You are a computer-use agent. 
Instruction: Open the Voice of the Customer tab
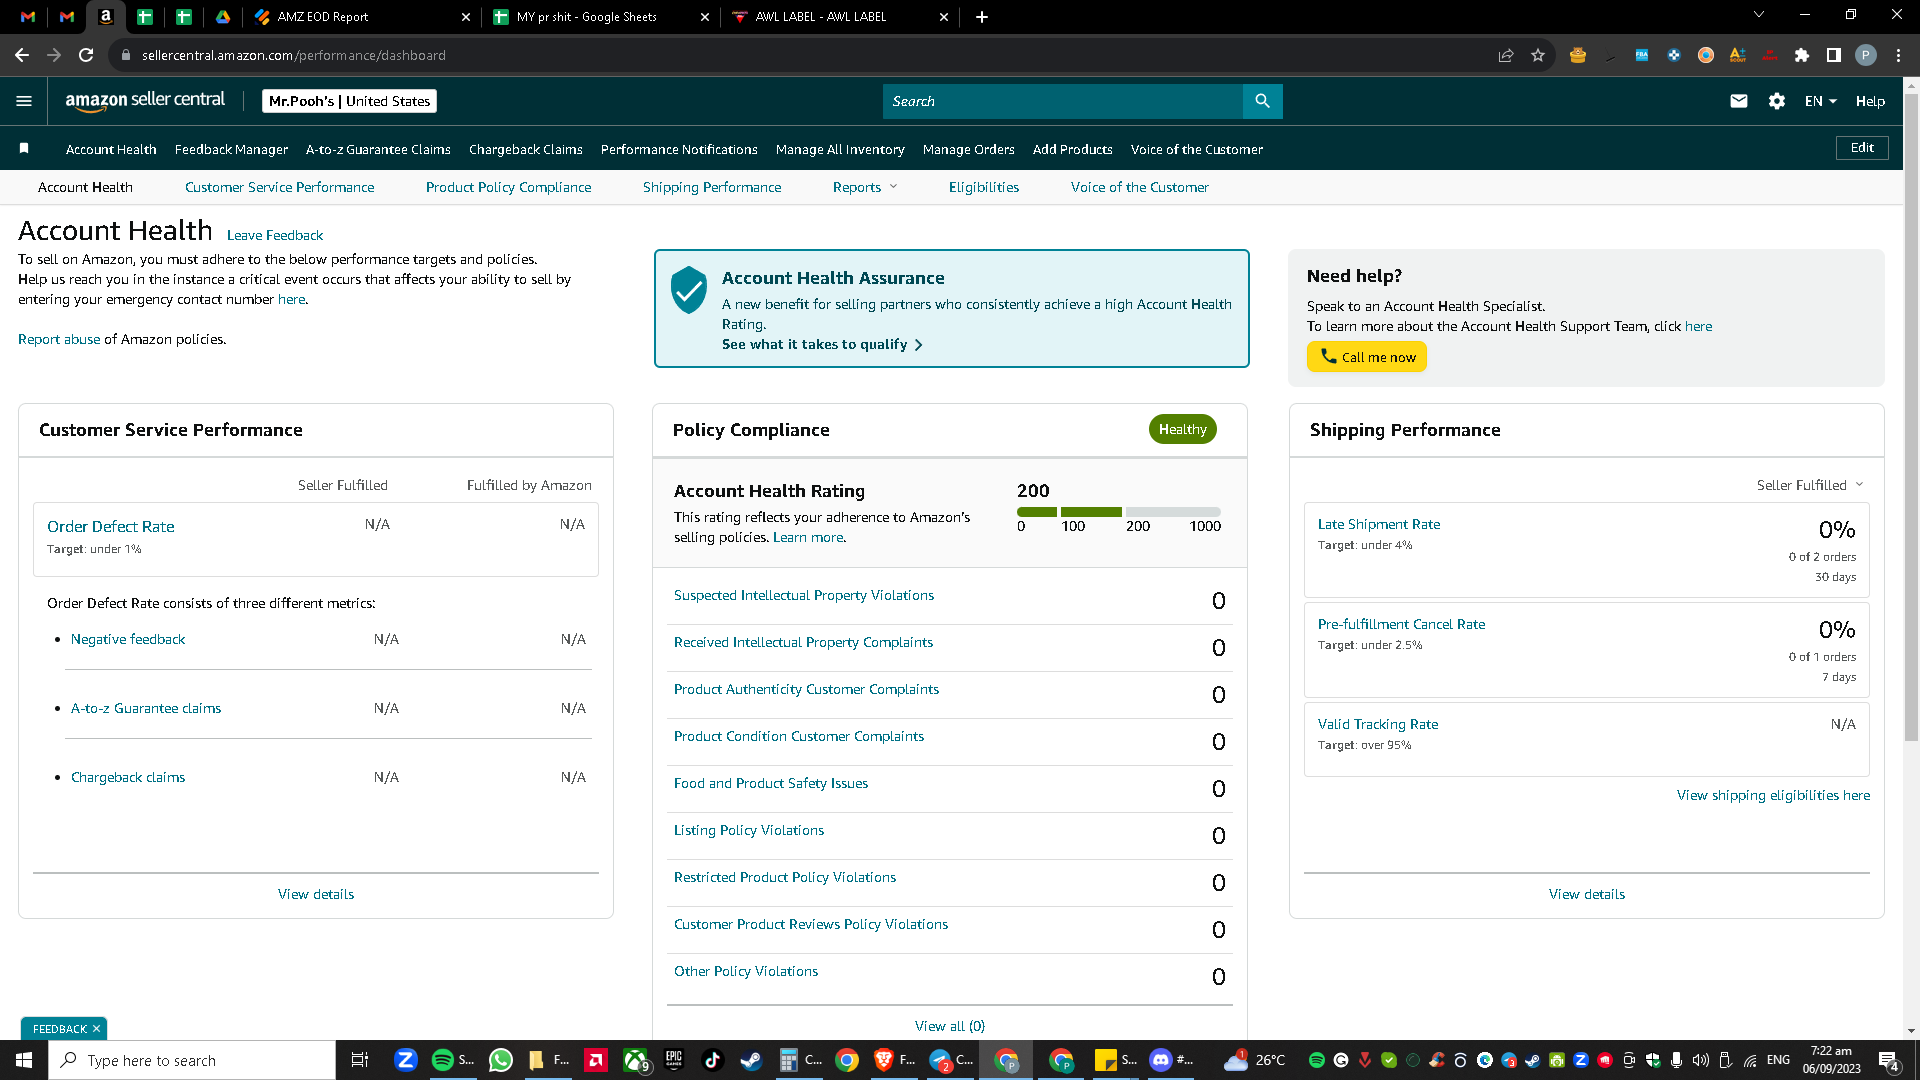tap(1139, 187)
